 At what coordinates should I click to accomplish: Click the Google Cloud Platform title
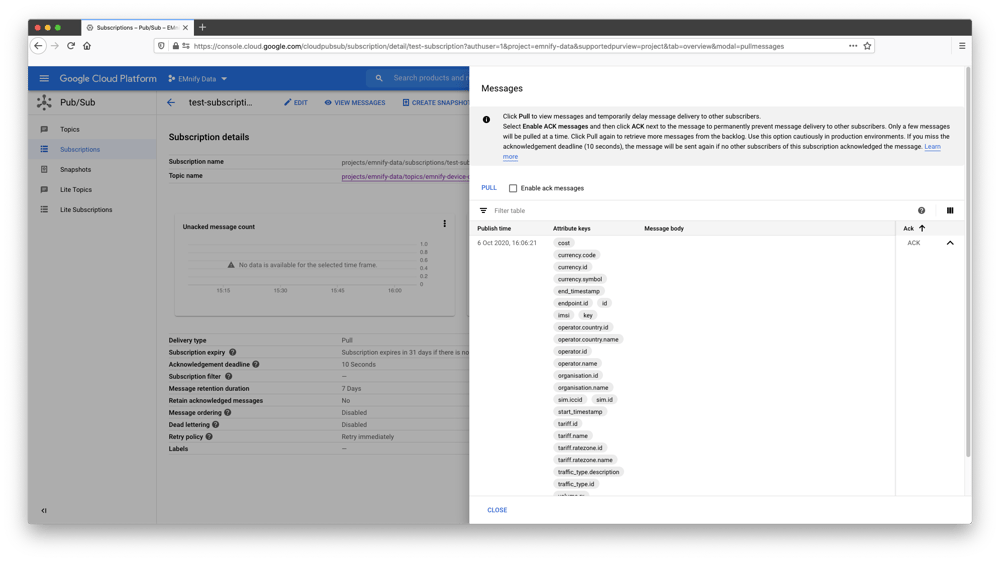coord(108,78)
